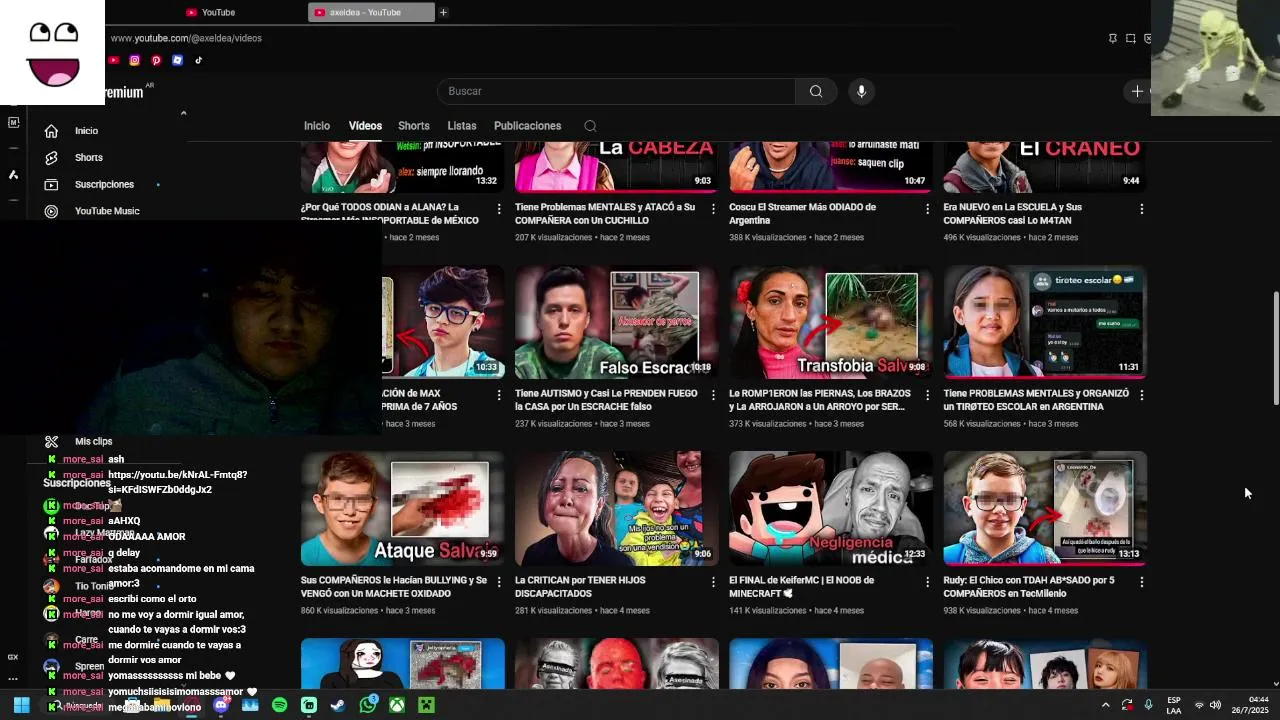Show hidden system tray icons chevron
Image resolution: width=1280 pixels, height=720 pixels.
pyautogui.click(x=1105, y=705)
